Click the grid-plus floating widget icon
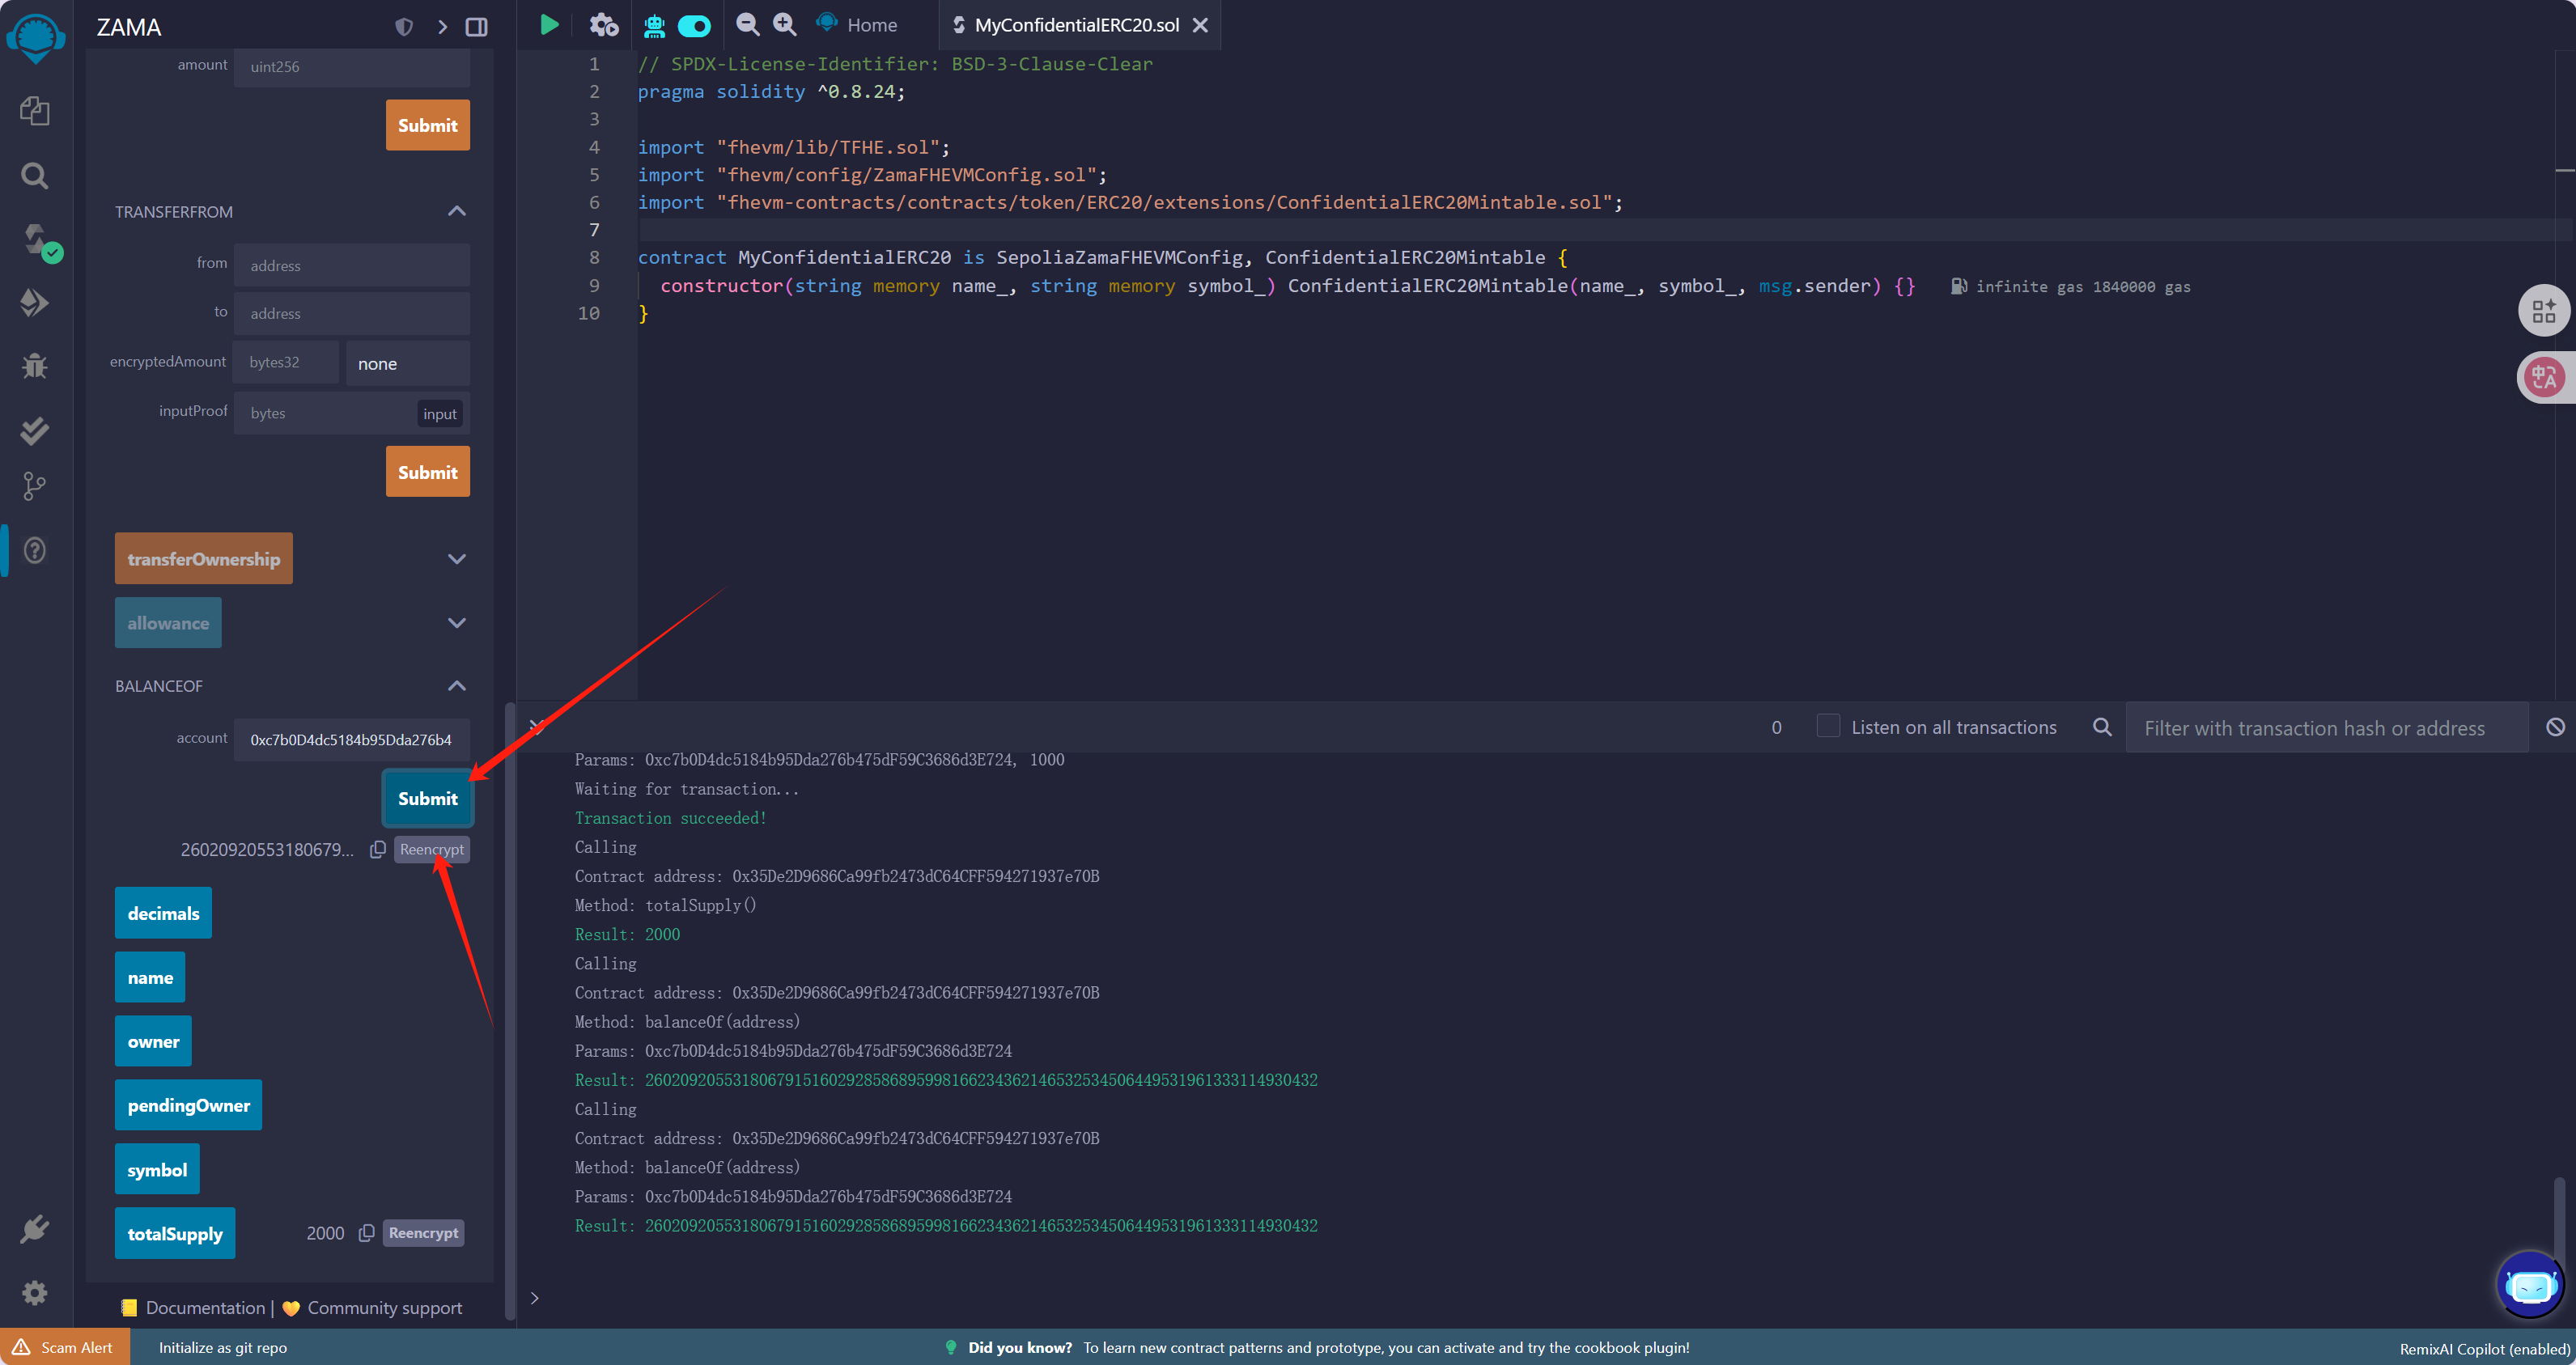 click(x=2544, y=311)
